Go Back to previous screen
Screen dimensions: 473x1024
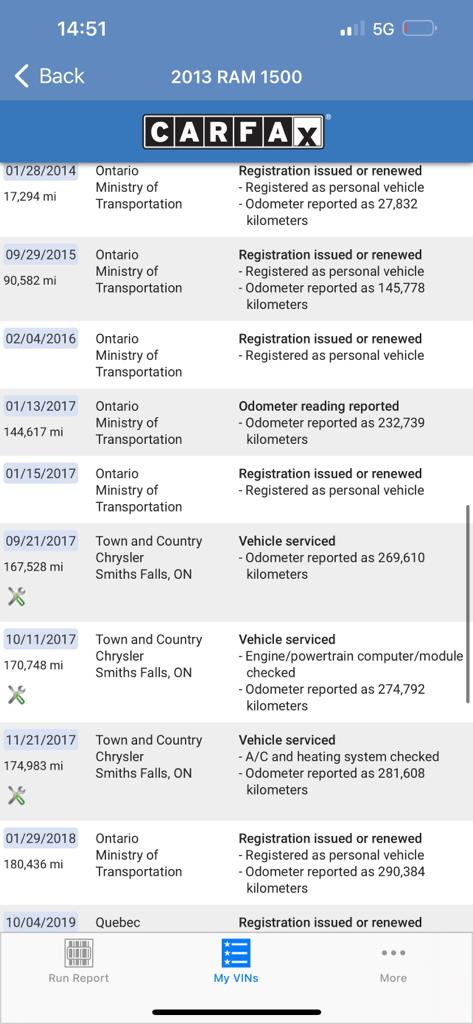[50, 76]
